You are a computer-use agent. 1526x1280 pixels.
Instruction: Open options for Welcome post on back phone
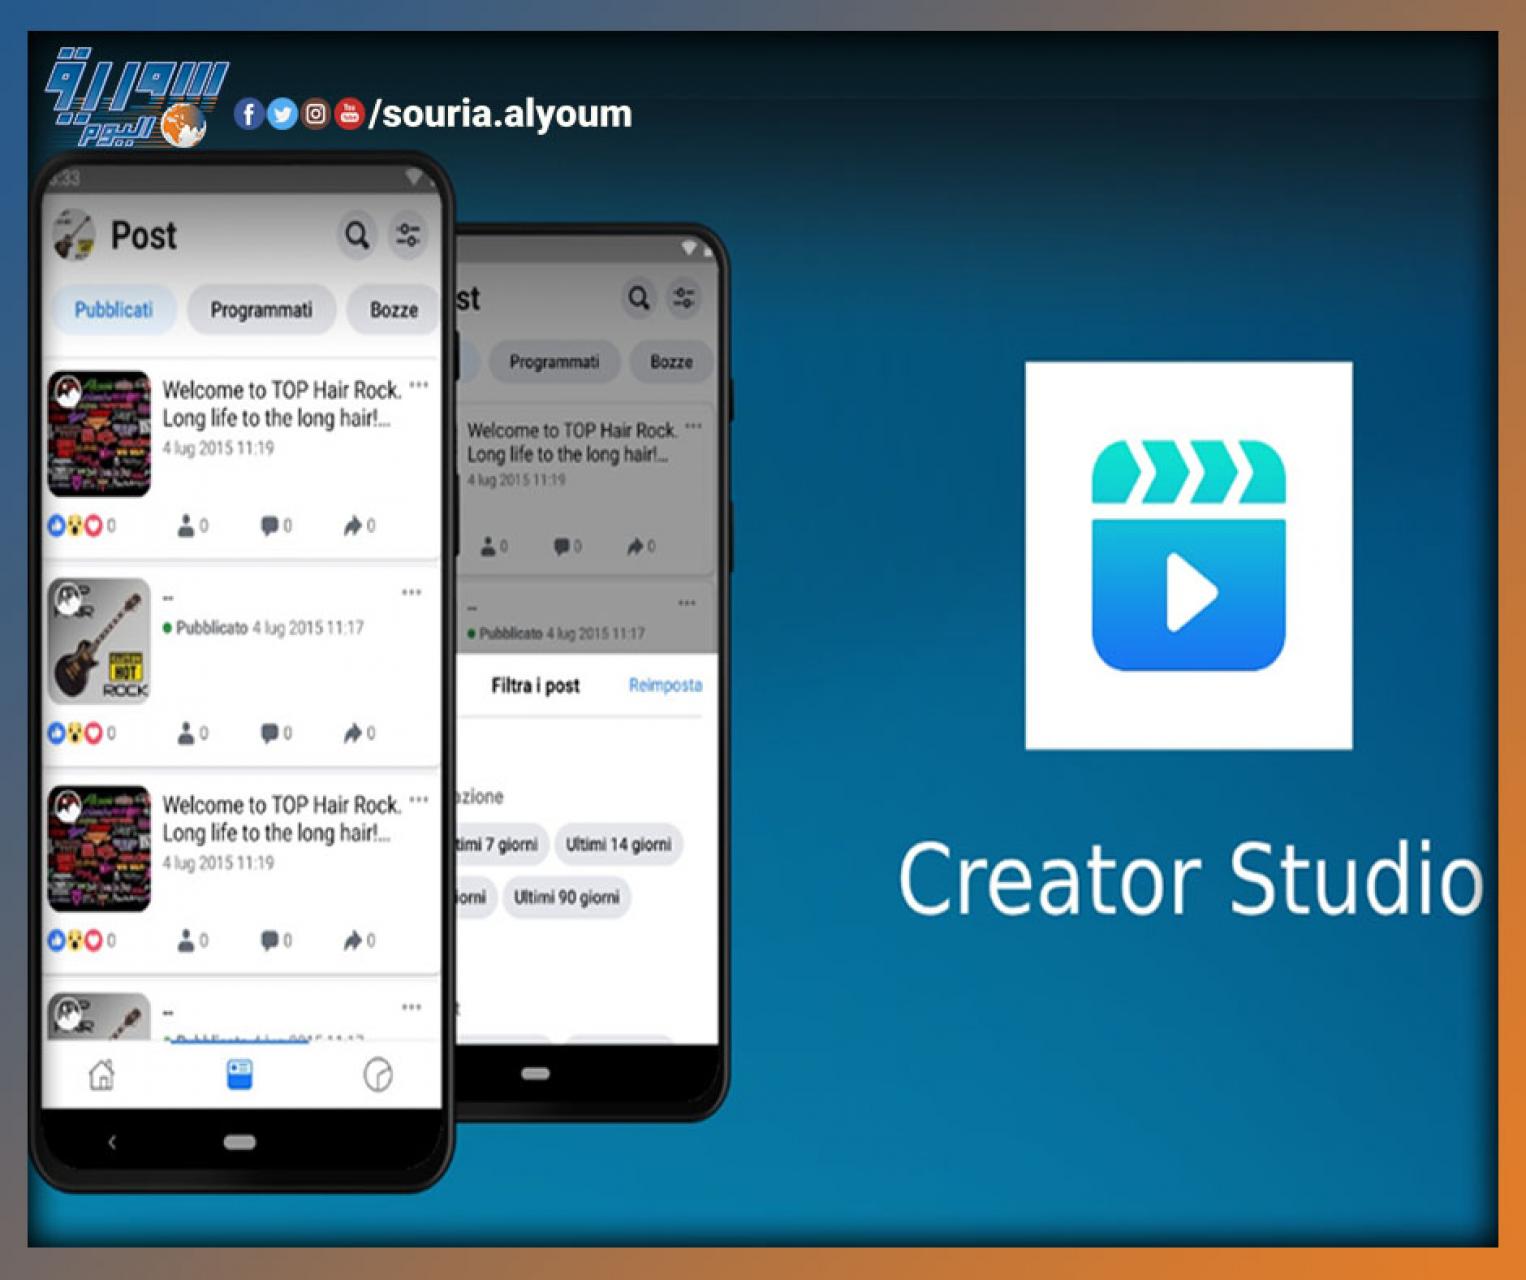tap(694, 426)
